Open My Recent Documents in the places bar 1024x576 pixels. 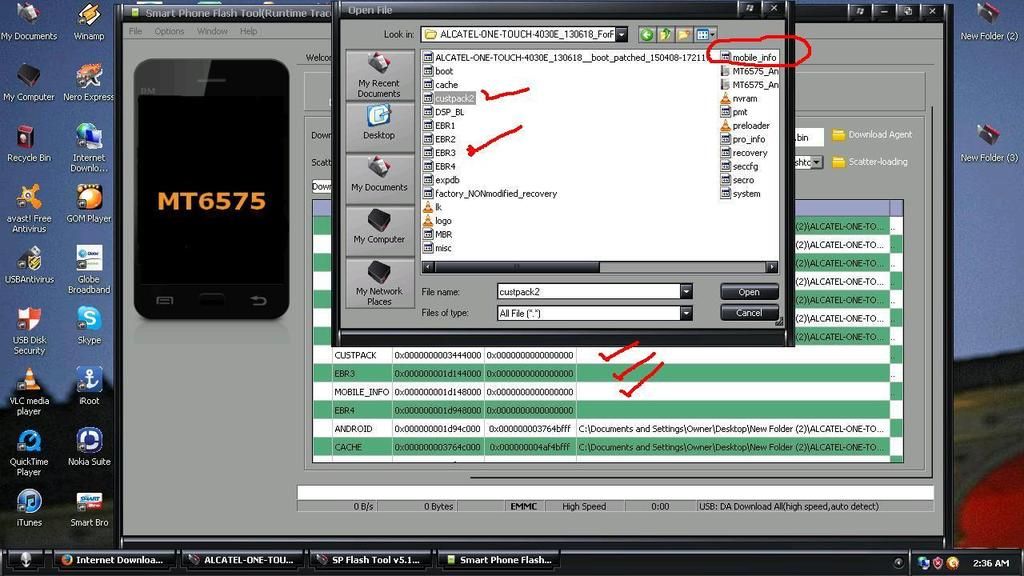379,75
